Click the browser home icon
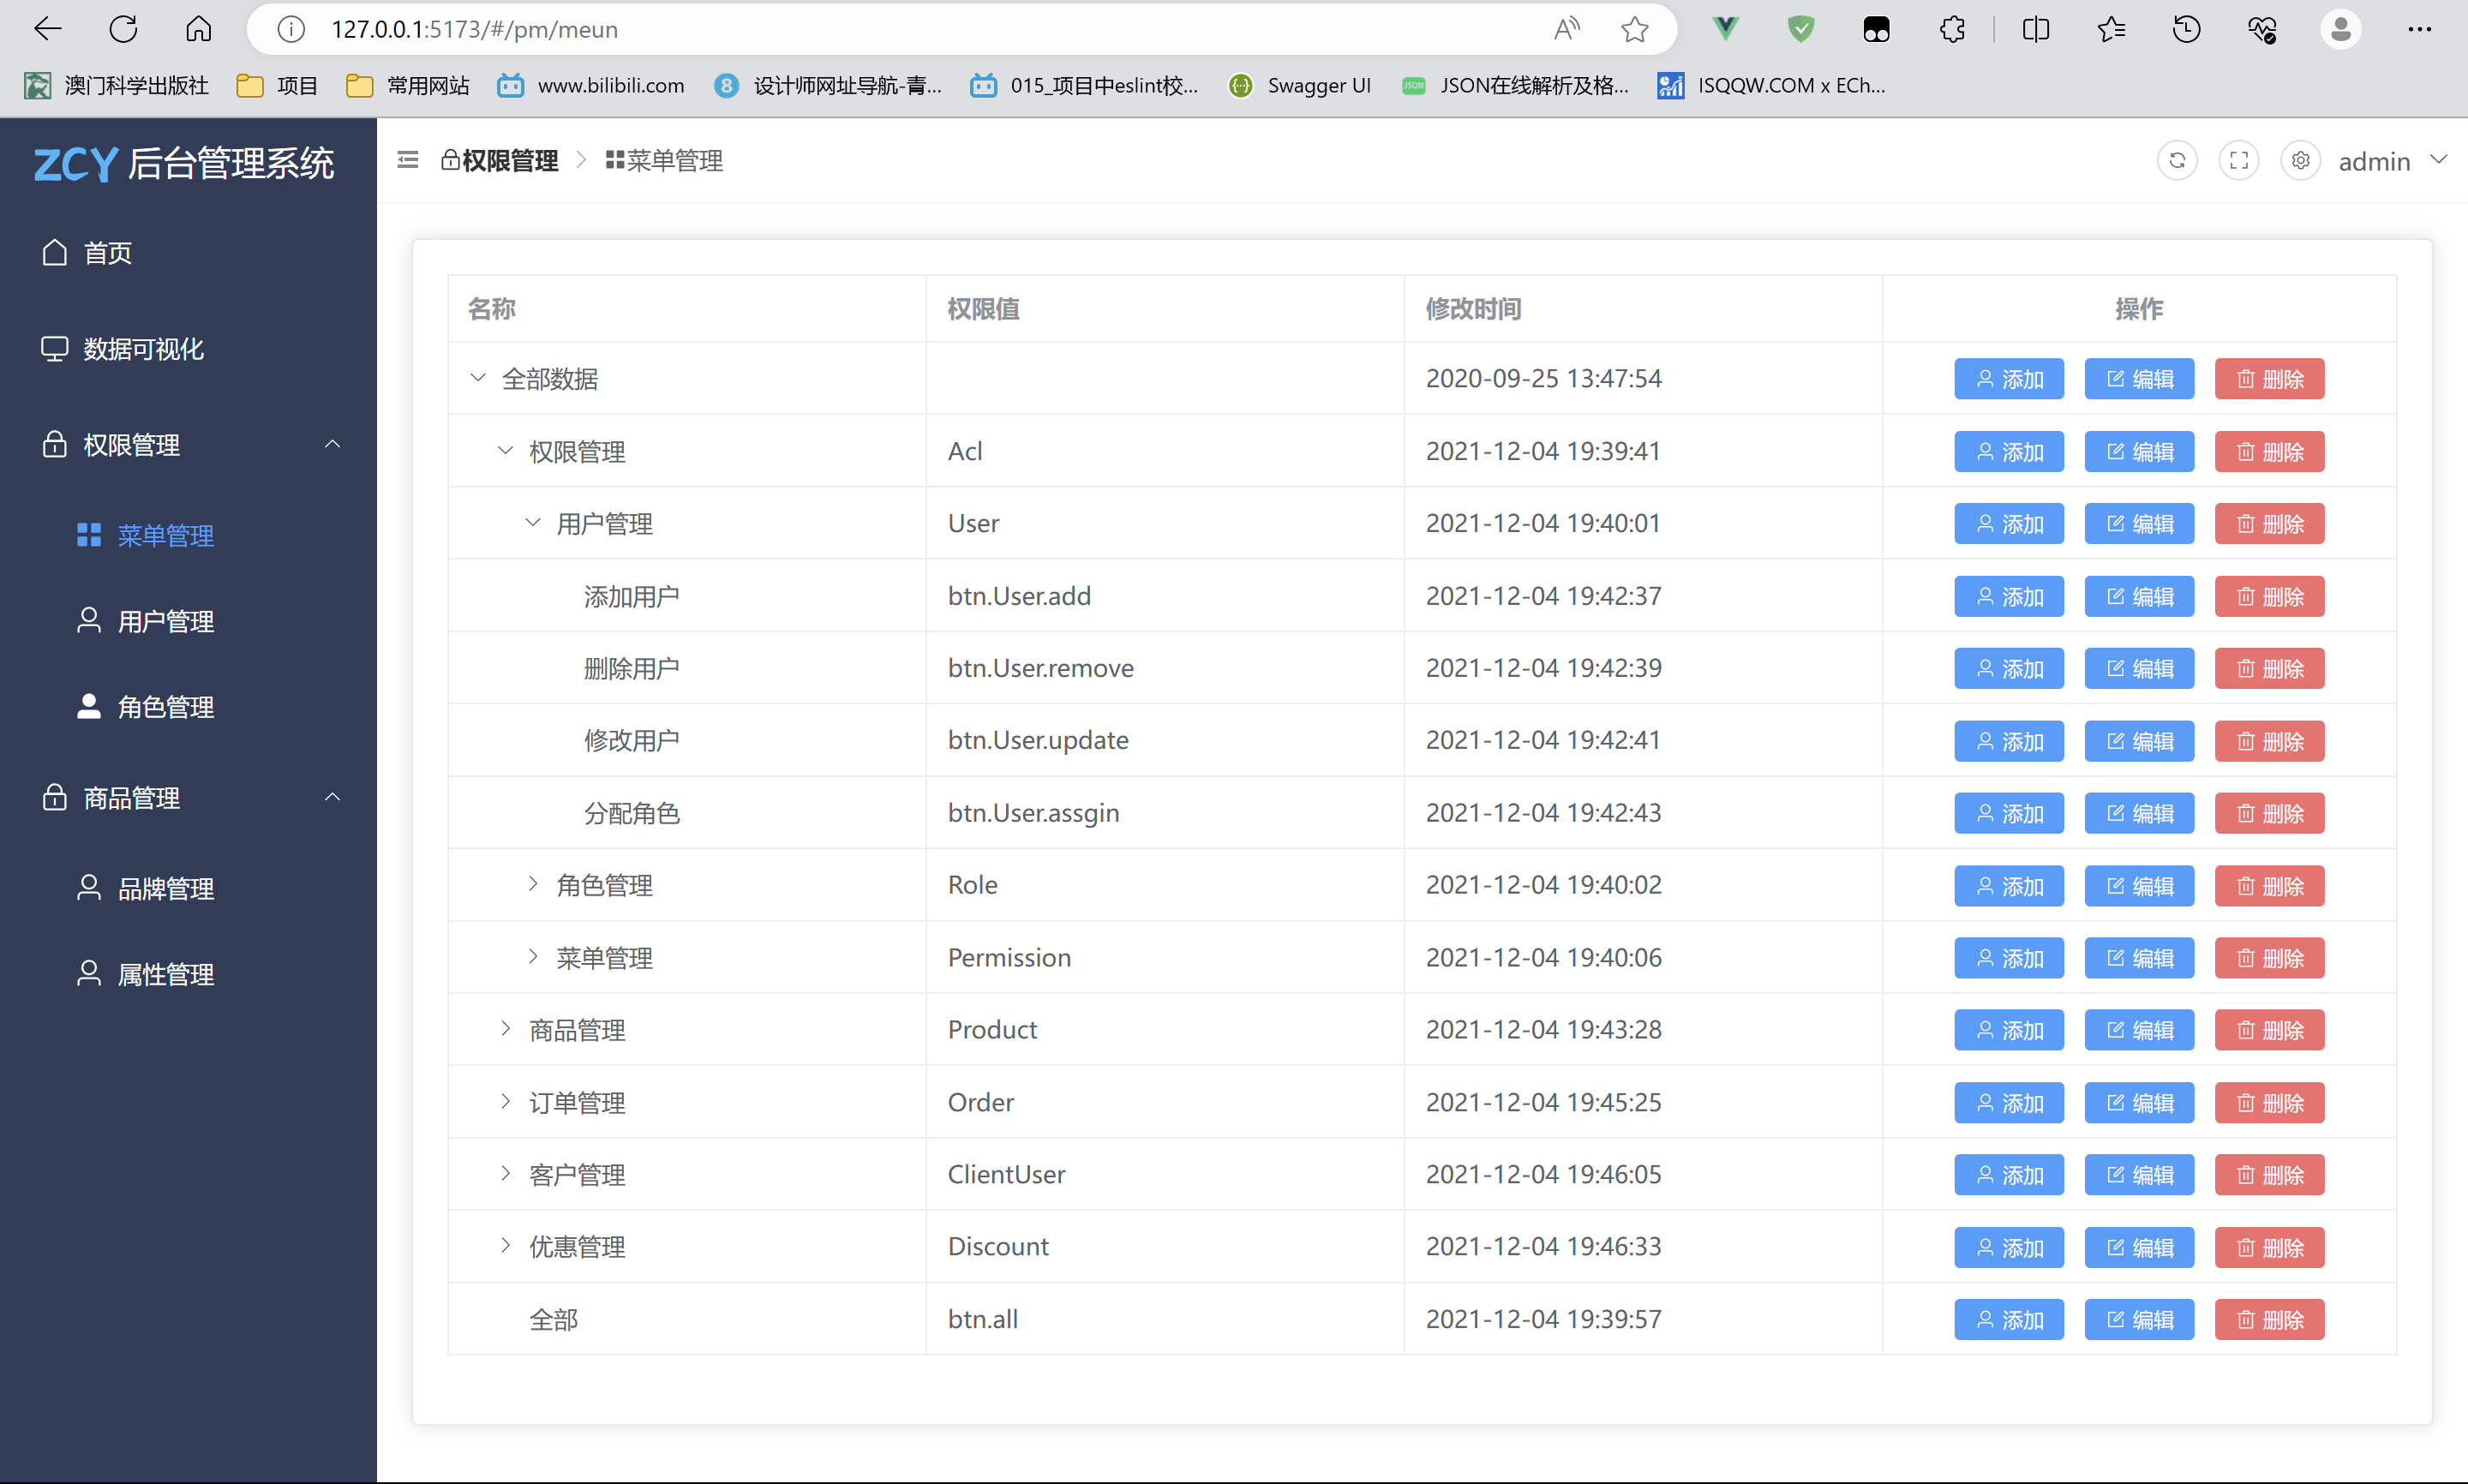Image resolution: width=2468 pixels, height=1484 pixels. [x=198, y=29]
